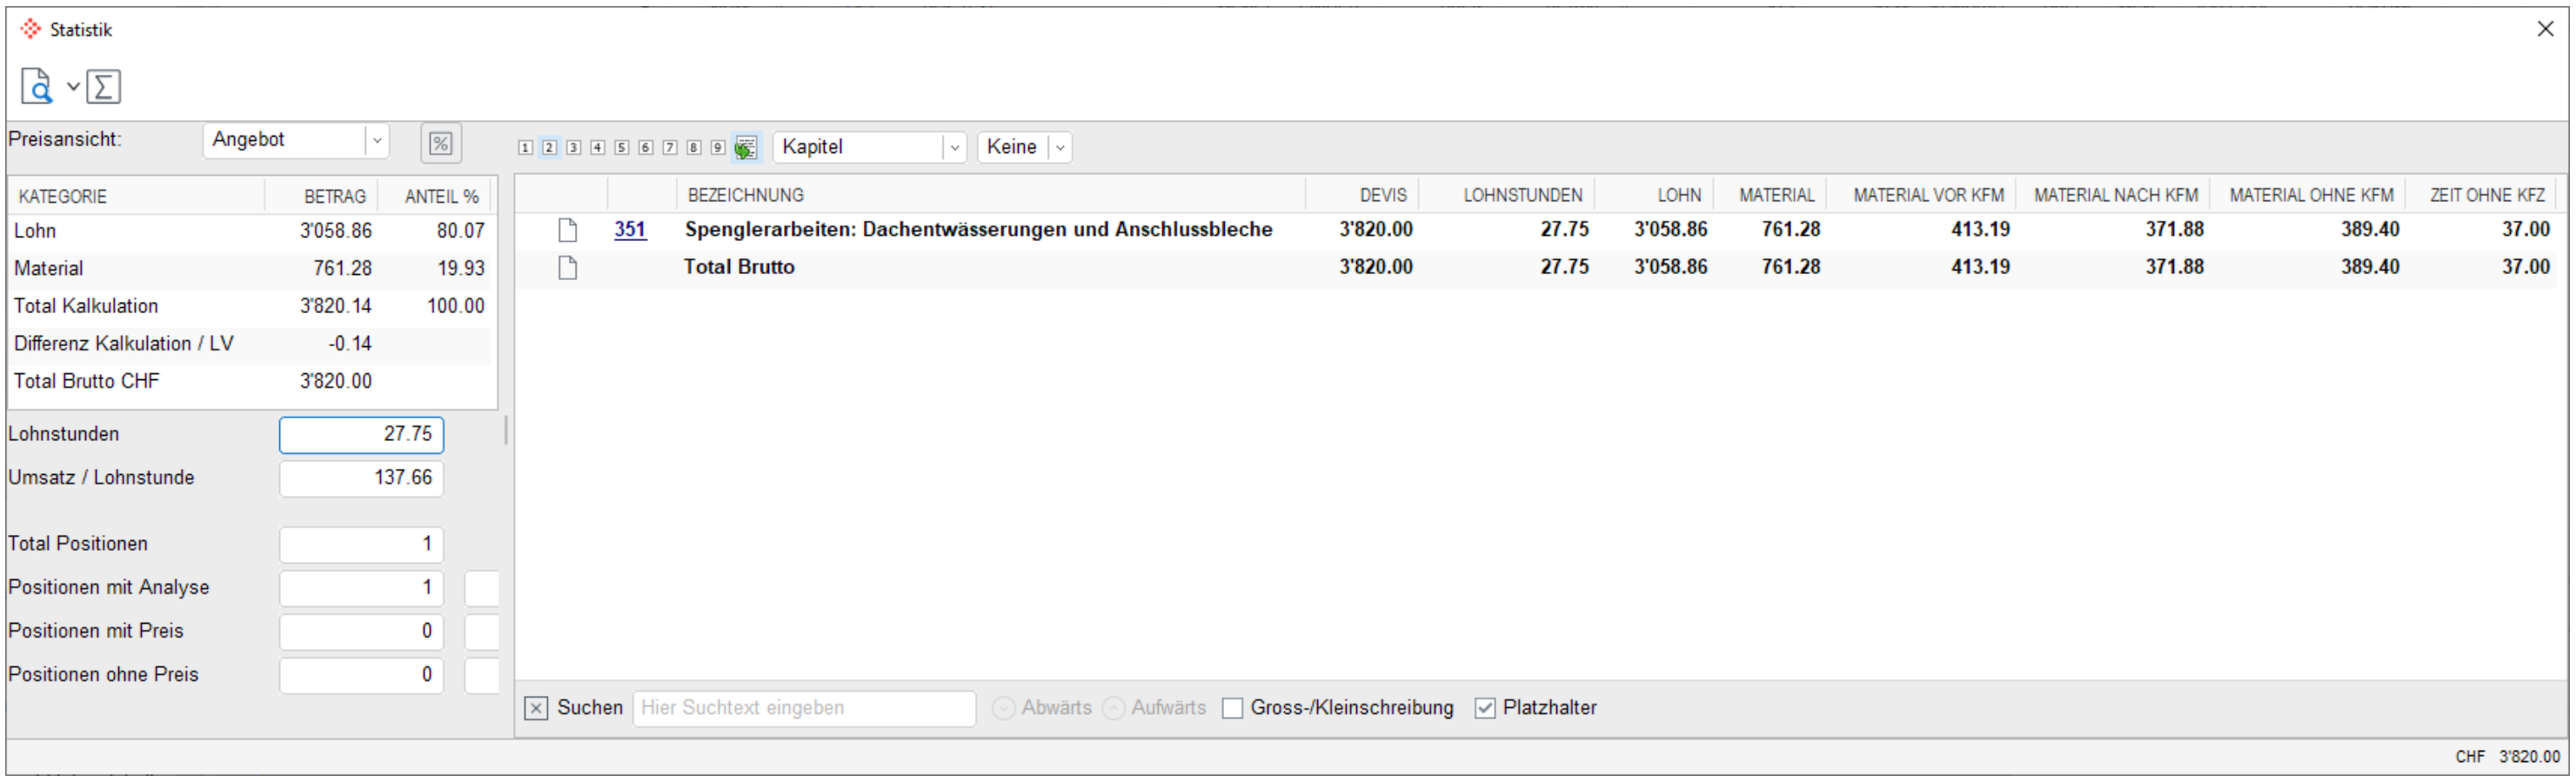This screenshot has width=2576, height=782.
Task: Open the Kapitel grouping dropdown
Action: coord(954,148)
